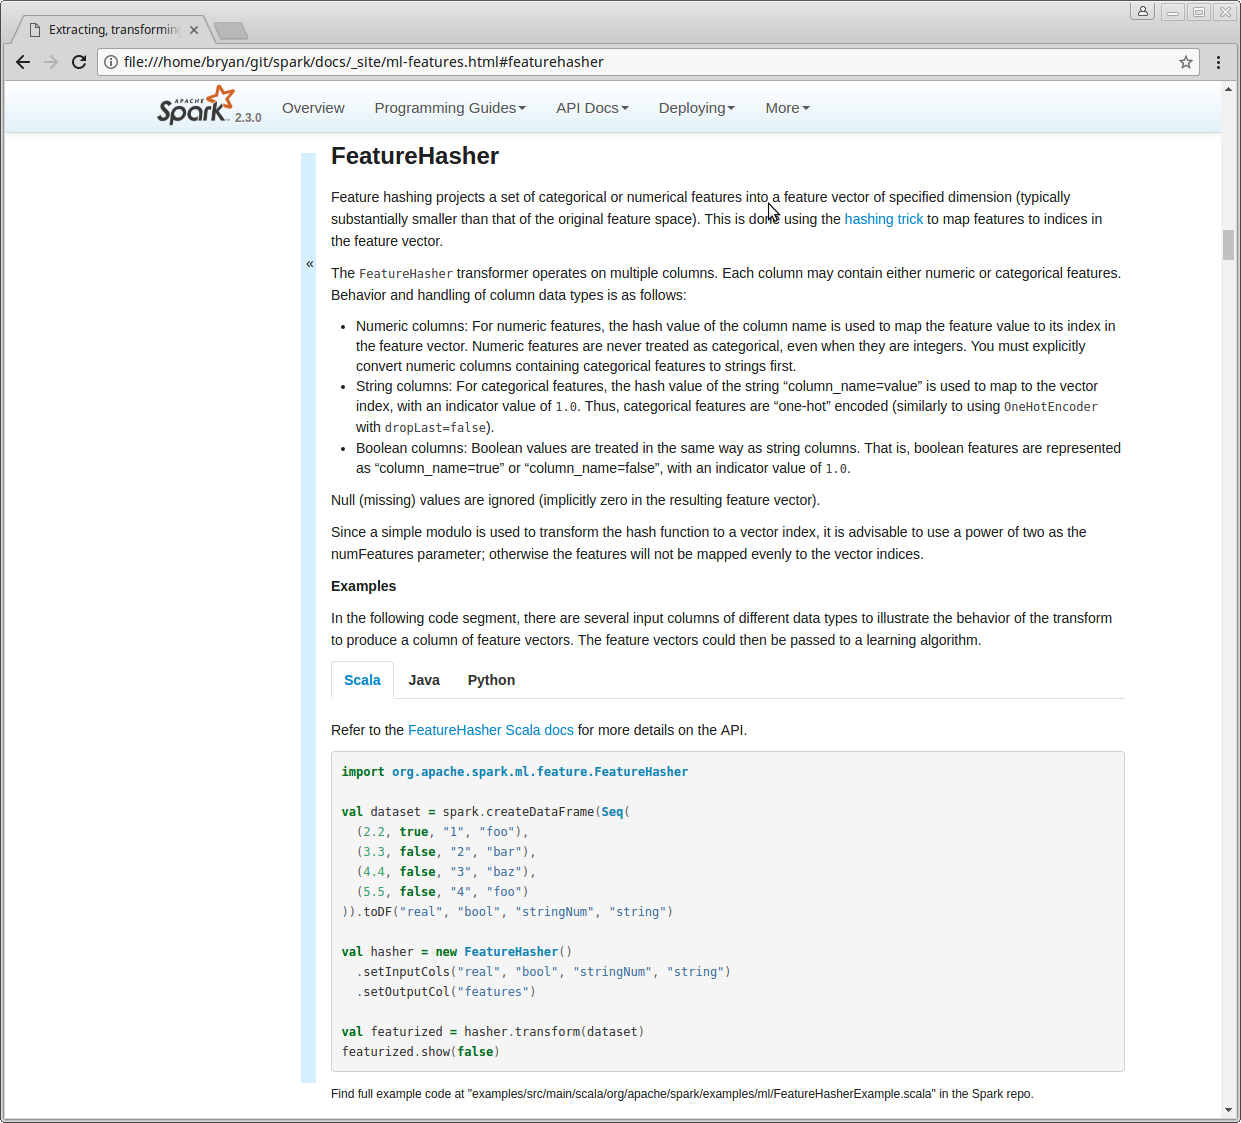Click the featurized.show(false) code line

click(x=421, y=1052)
